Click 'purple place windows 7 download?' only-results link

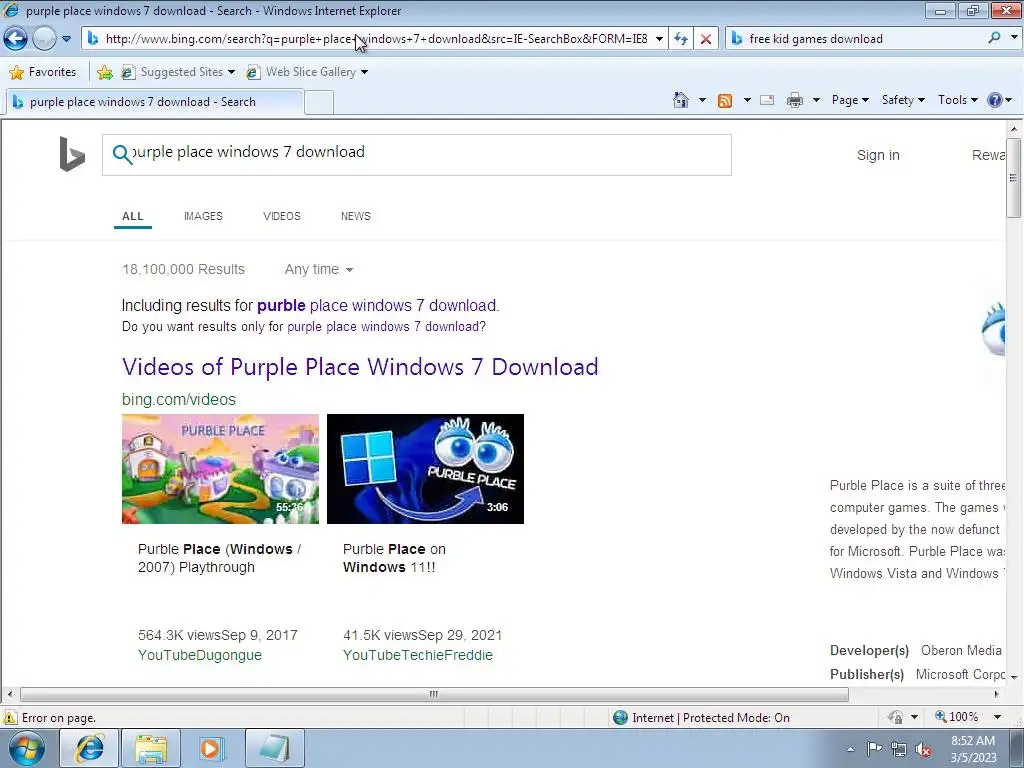(385, 327)
